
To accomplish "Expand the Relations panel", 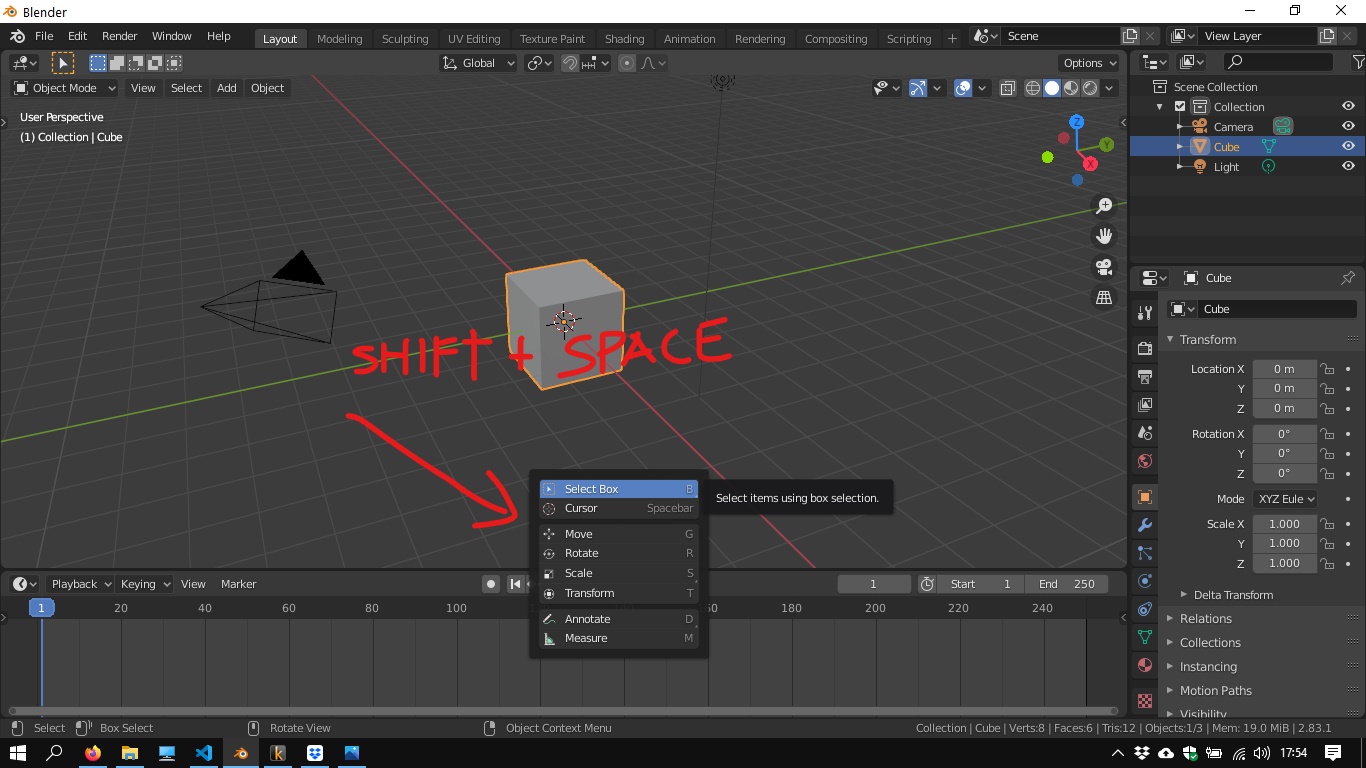I will 1205,618.
